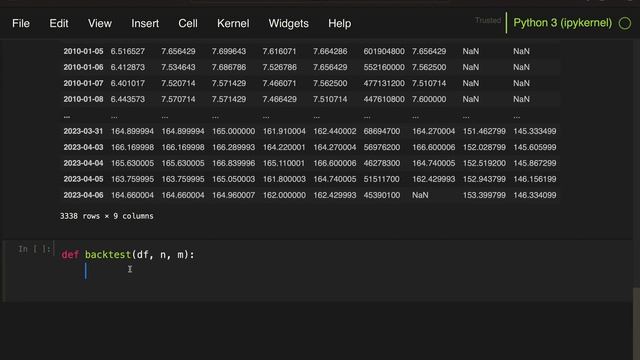Click cell value 152.943799
The image size is (640, 360).
484,179
